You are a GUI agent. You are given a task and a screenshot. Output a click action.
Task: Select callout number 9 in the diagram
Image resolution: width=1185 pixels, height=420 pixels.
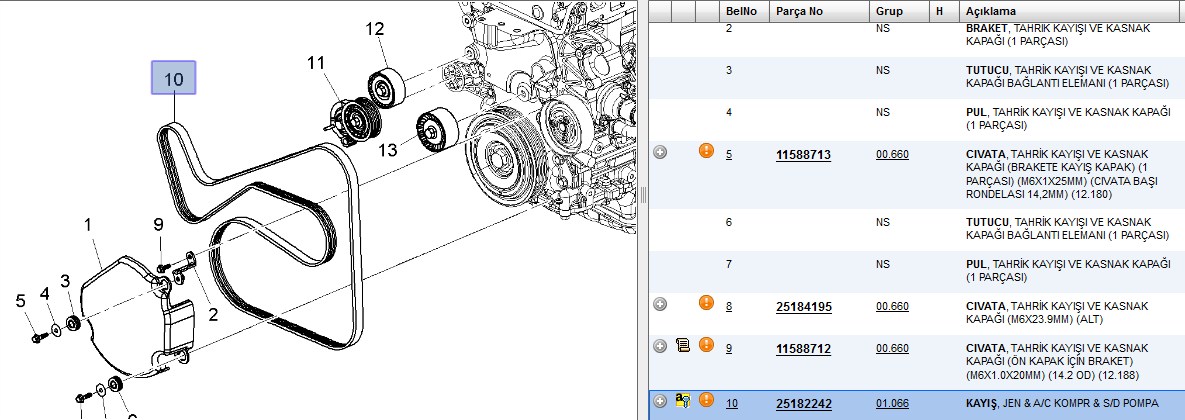click(x=158, y=224)
